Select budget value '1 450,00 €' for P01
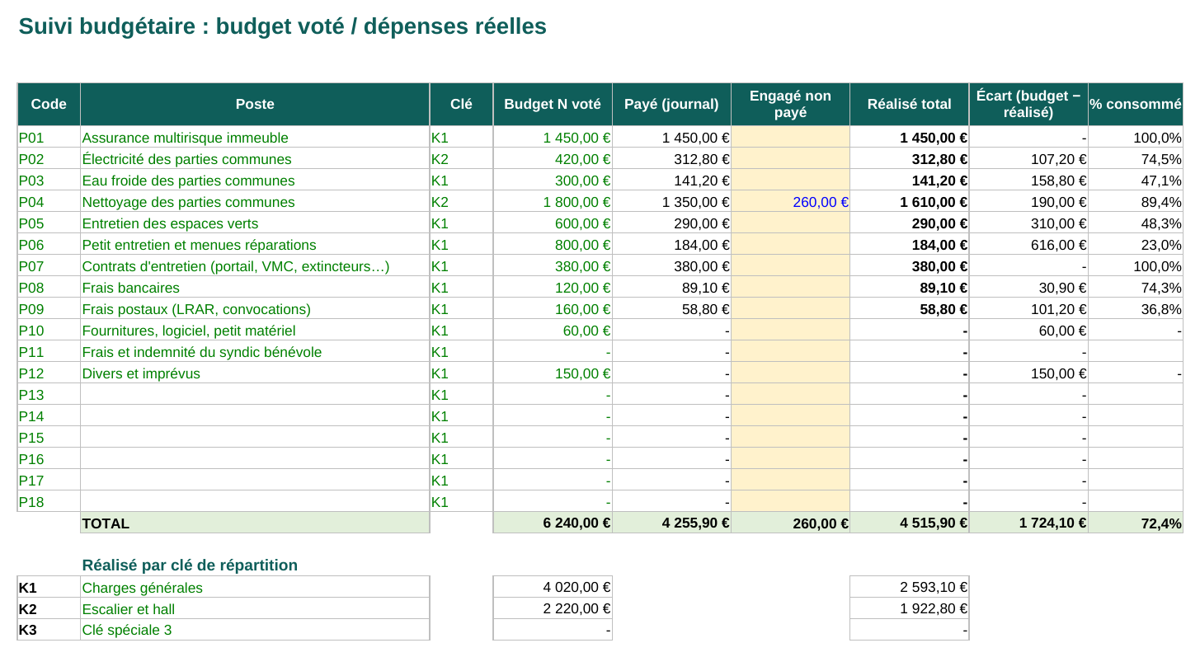The image size is (1200, 657). [552, 138]
